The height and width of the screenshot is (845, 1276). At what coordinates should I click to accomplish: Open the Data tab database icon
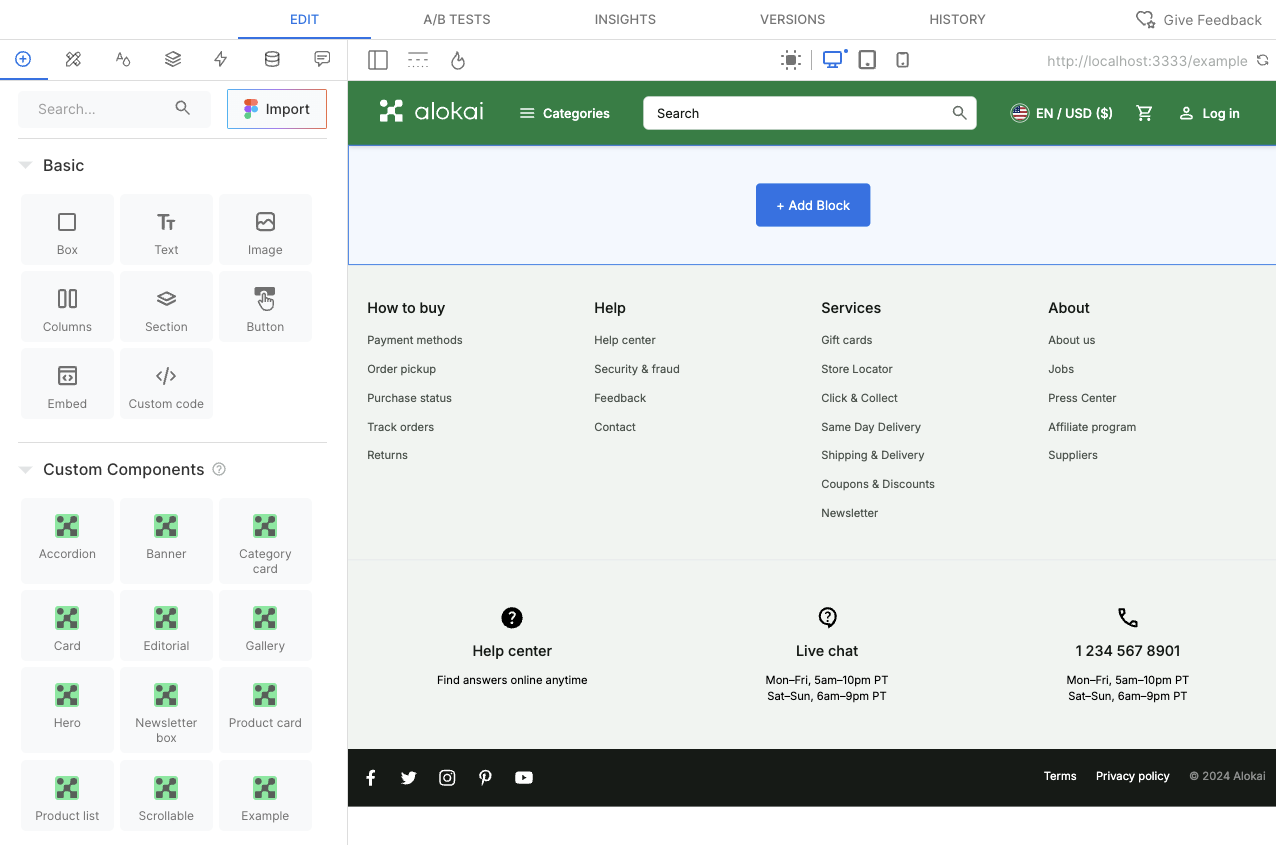coord(272,59)
